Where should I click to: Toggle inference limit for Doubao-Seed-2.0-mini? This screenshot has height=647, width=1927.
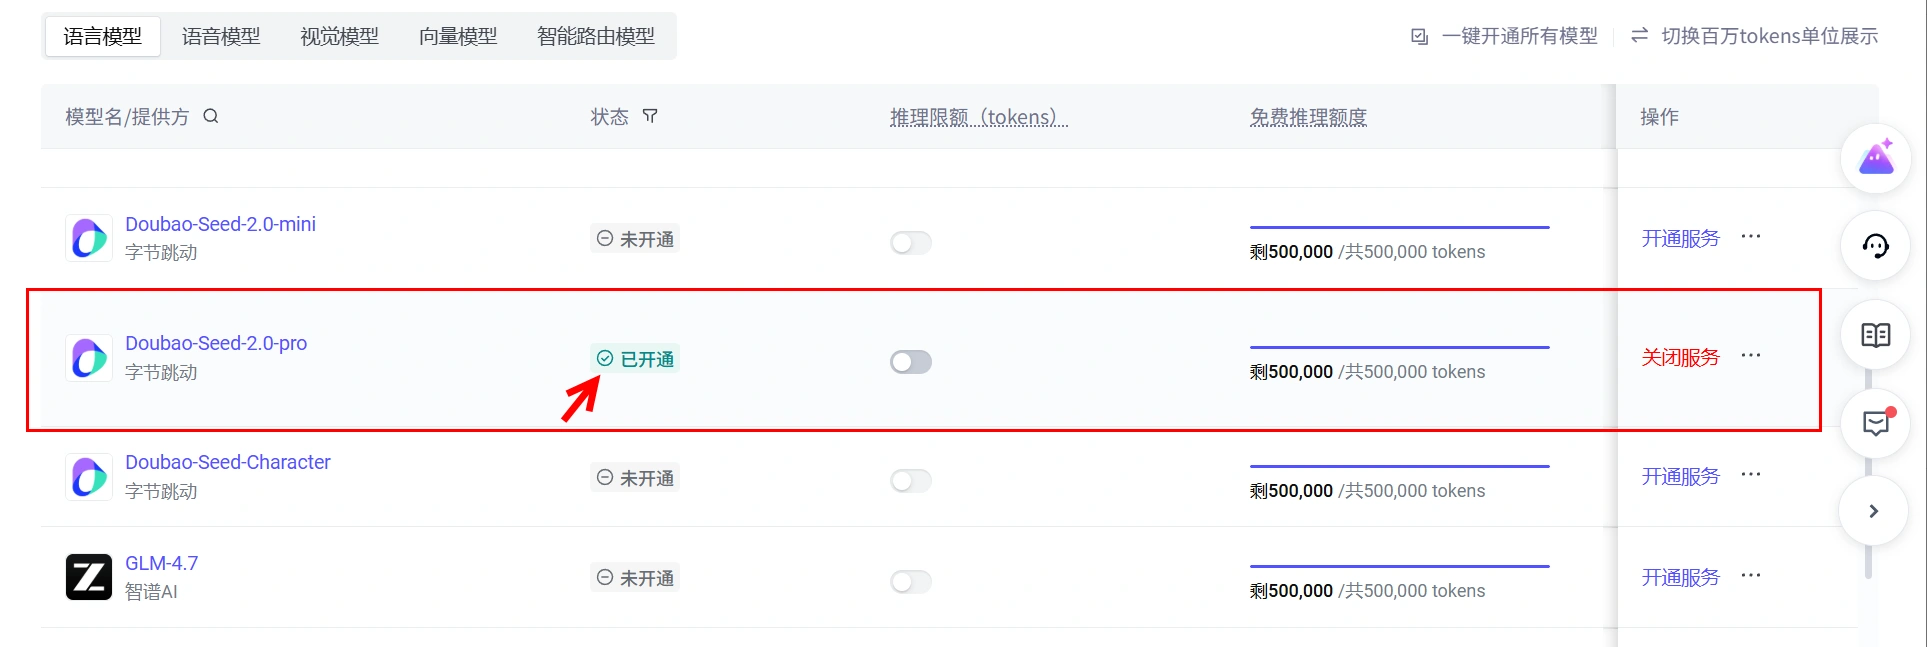(x=911, y=243)
